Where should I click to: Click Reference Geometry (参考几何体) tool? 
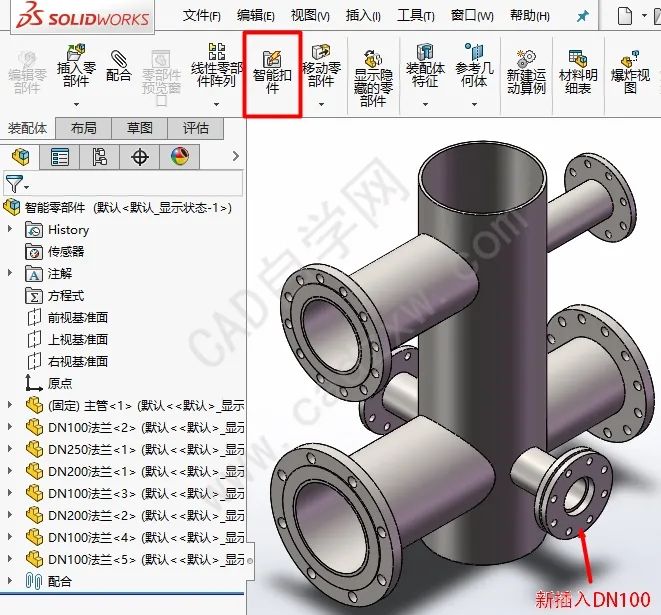[474, 66]
